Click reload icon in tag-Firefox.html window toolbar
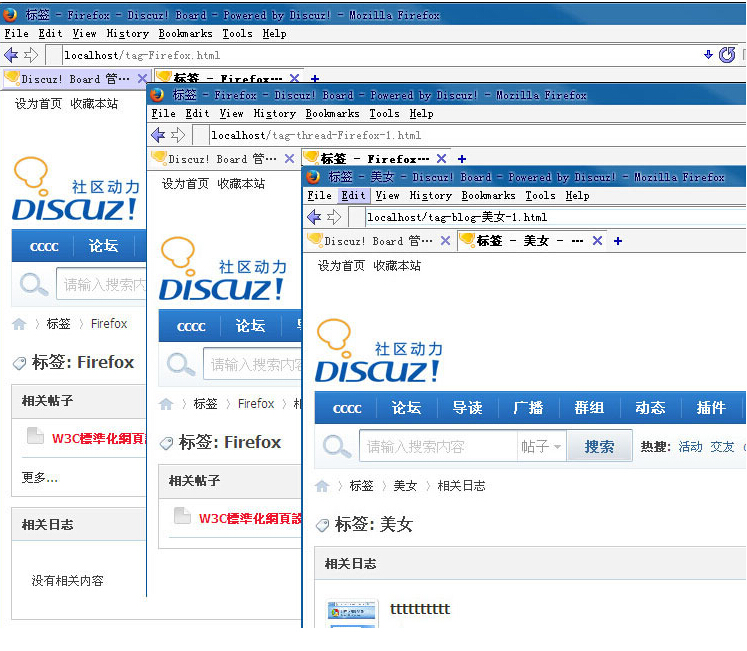Image resolution: width=747 pixels, height=651 pixels. click(727, 55)
